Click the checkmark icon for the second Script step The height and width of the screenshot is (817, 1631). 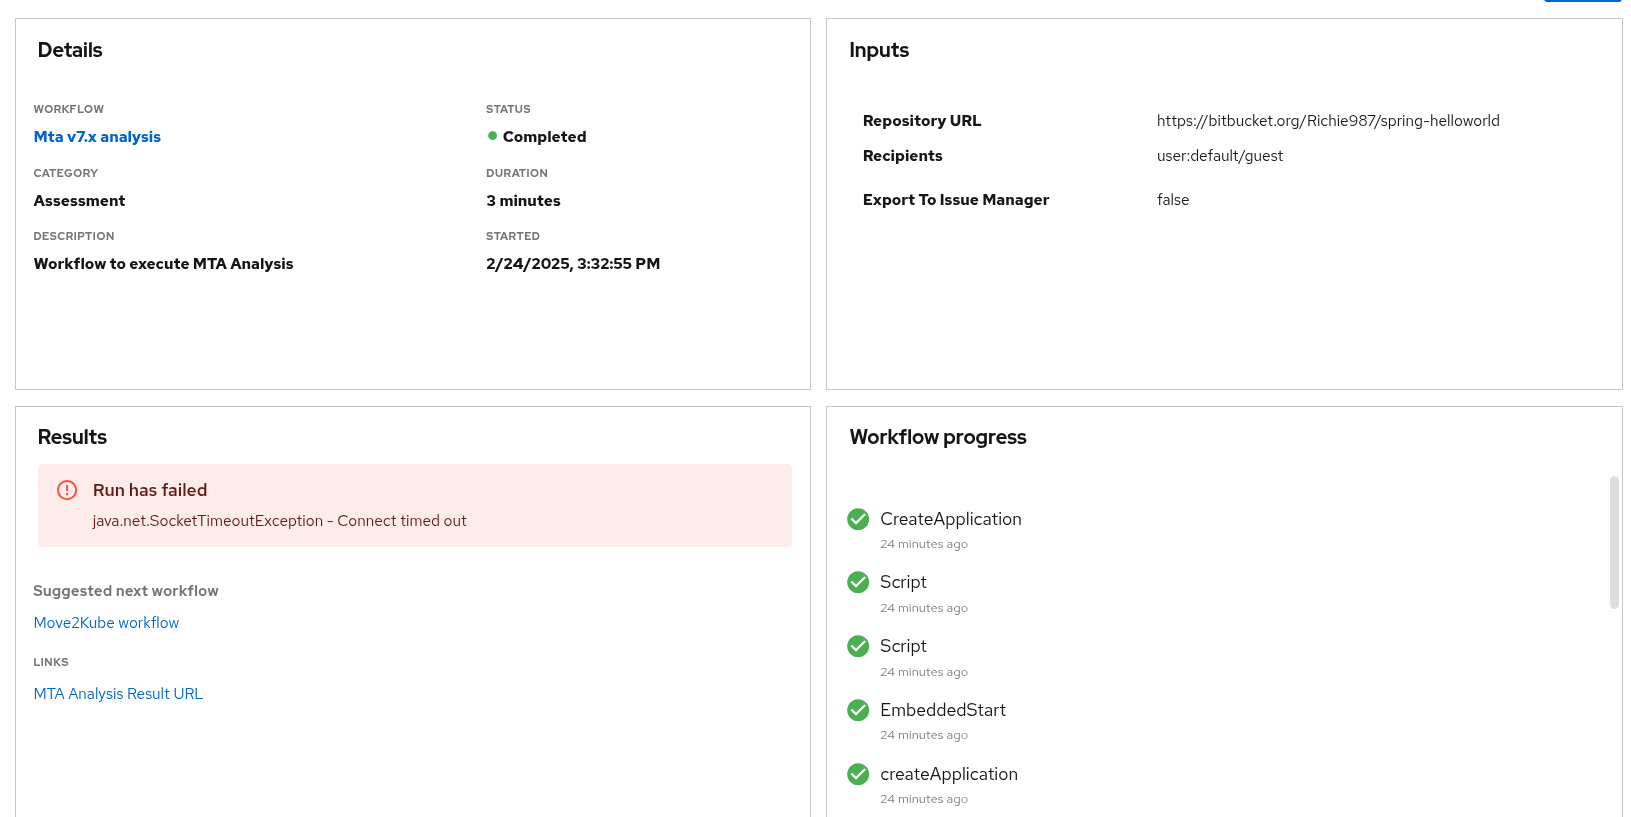click(858, 646)
